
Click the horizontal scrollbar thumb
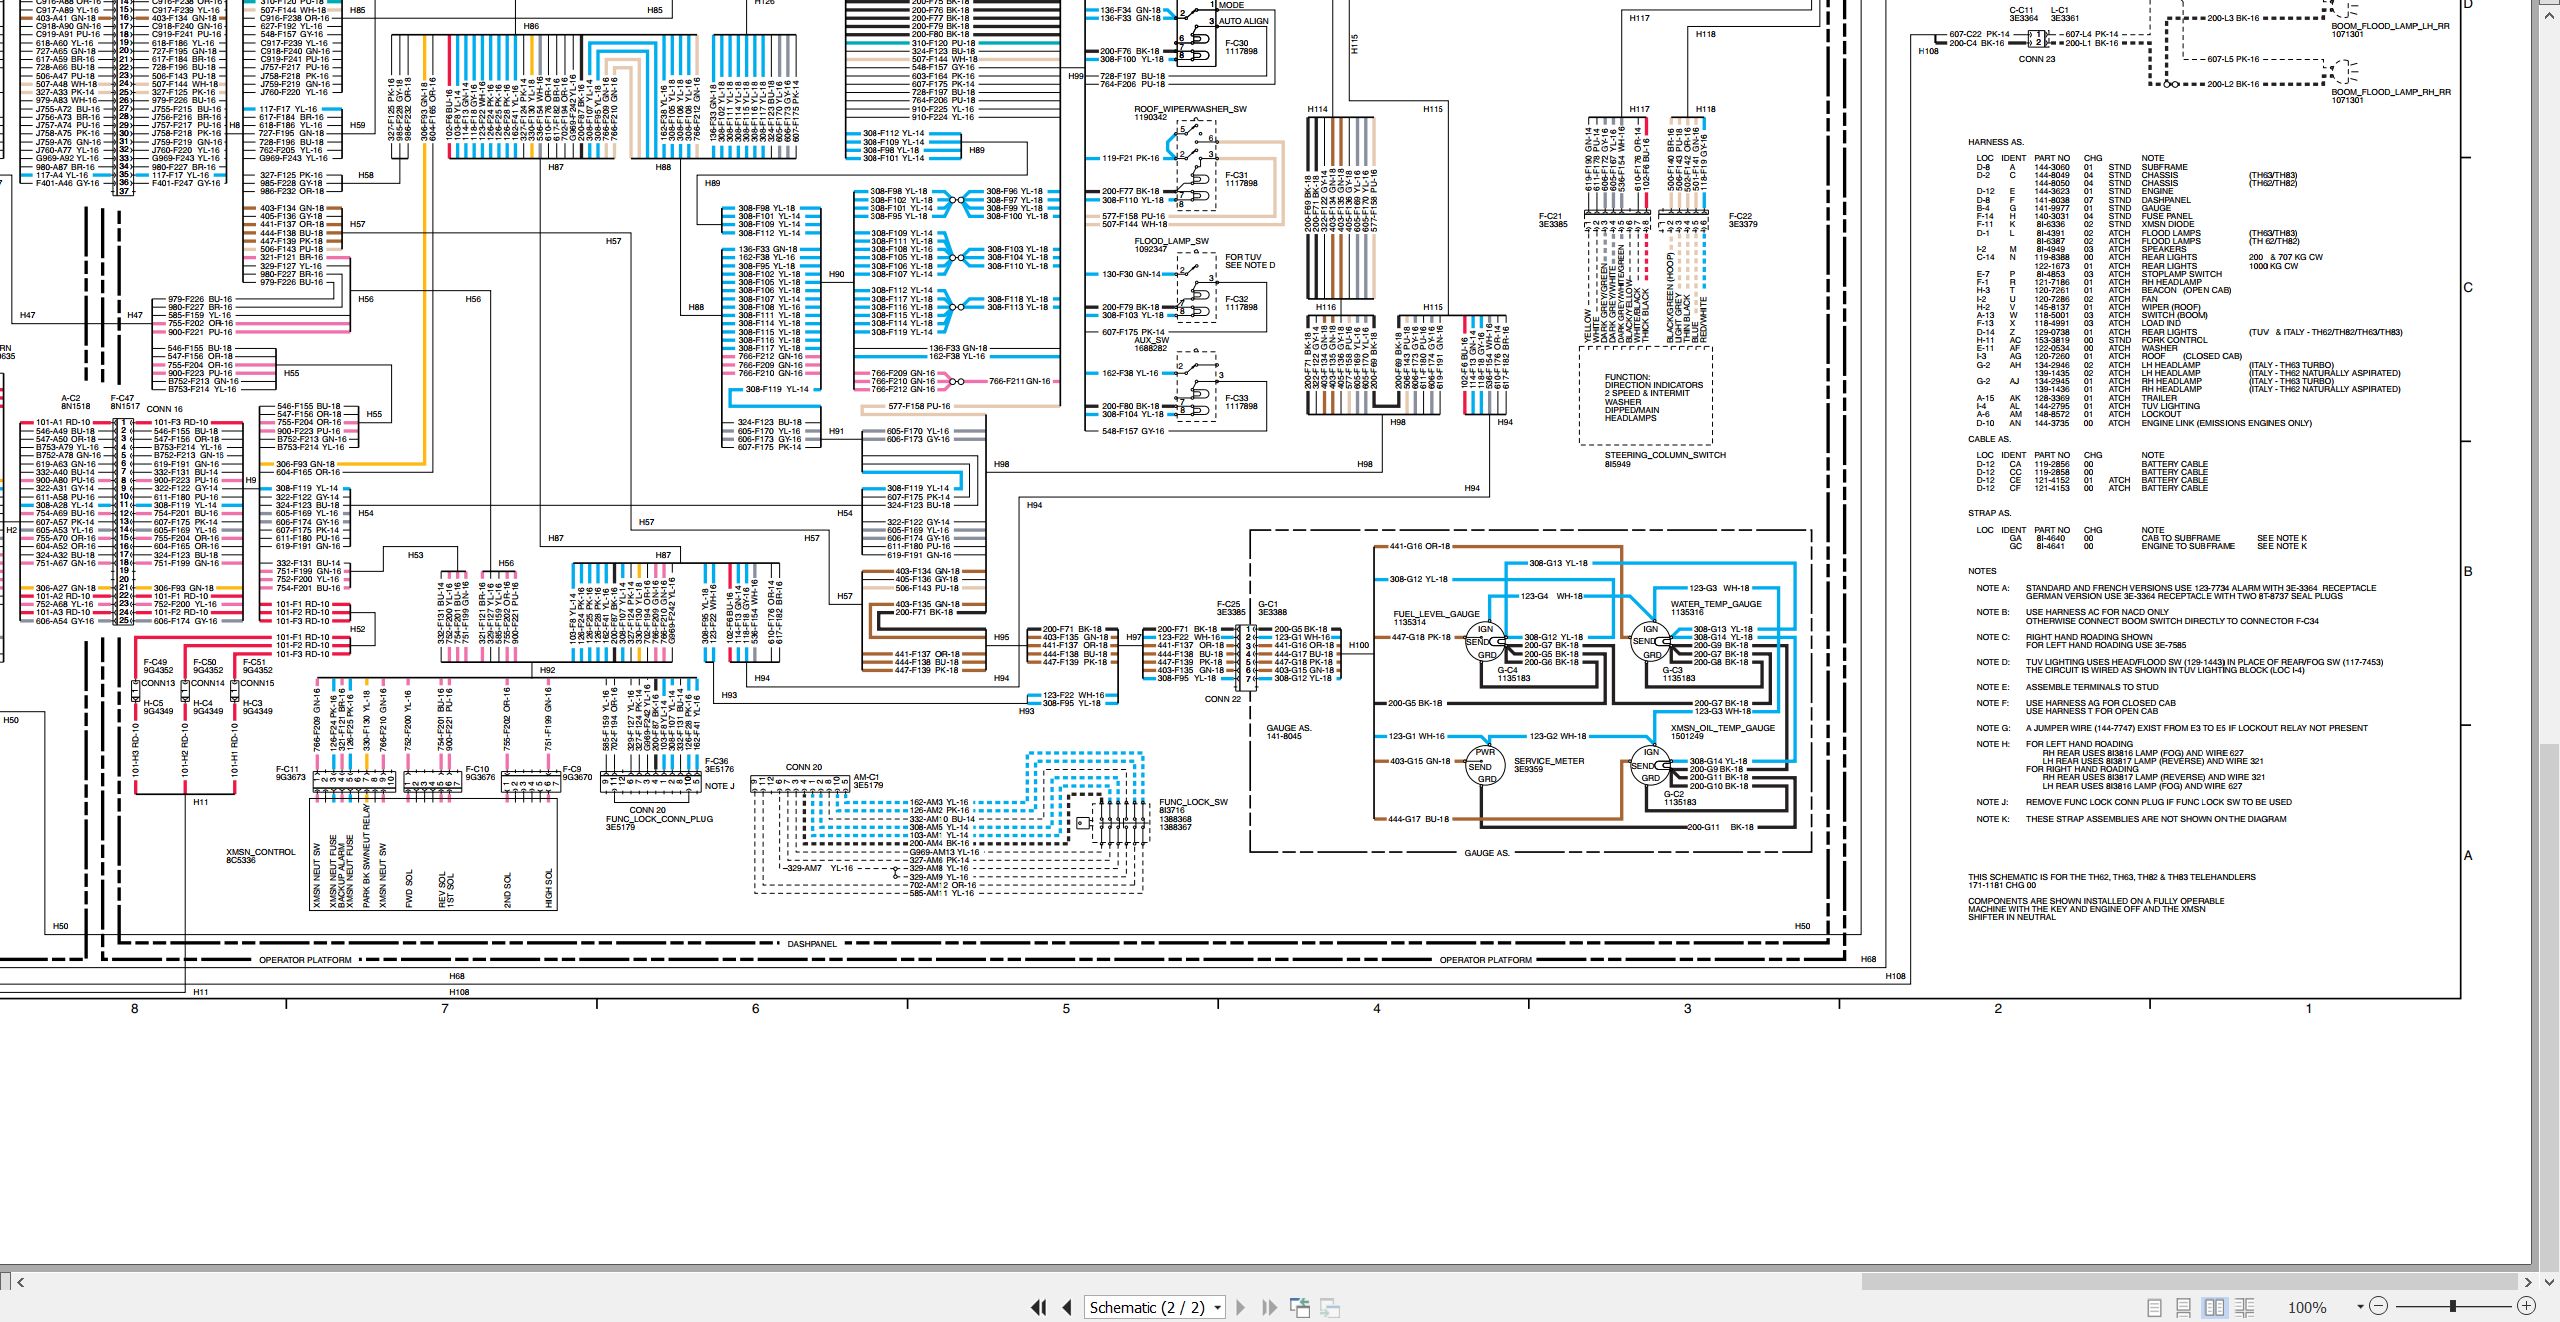pos(2189,1281)
